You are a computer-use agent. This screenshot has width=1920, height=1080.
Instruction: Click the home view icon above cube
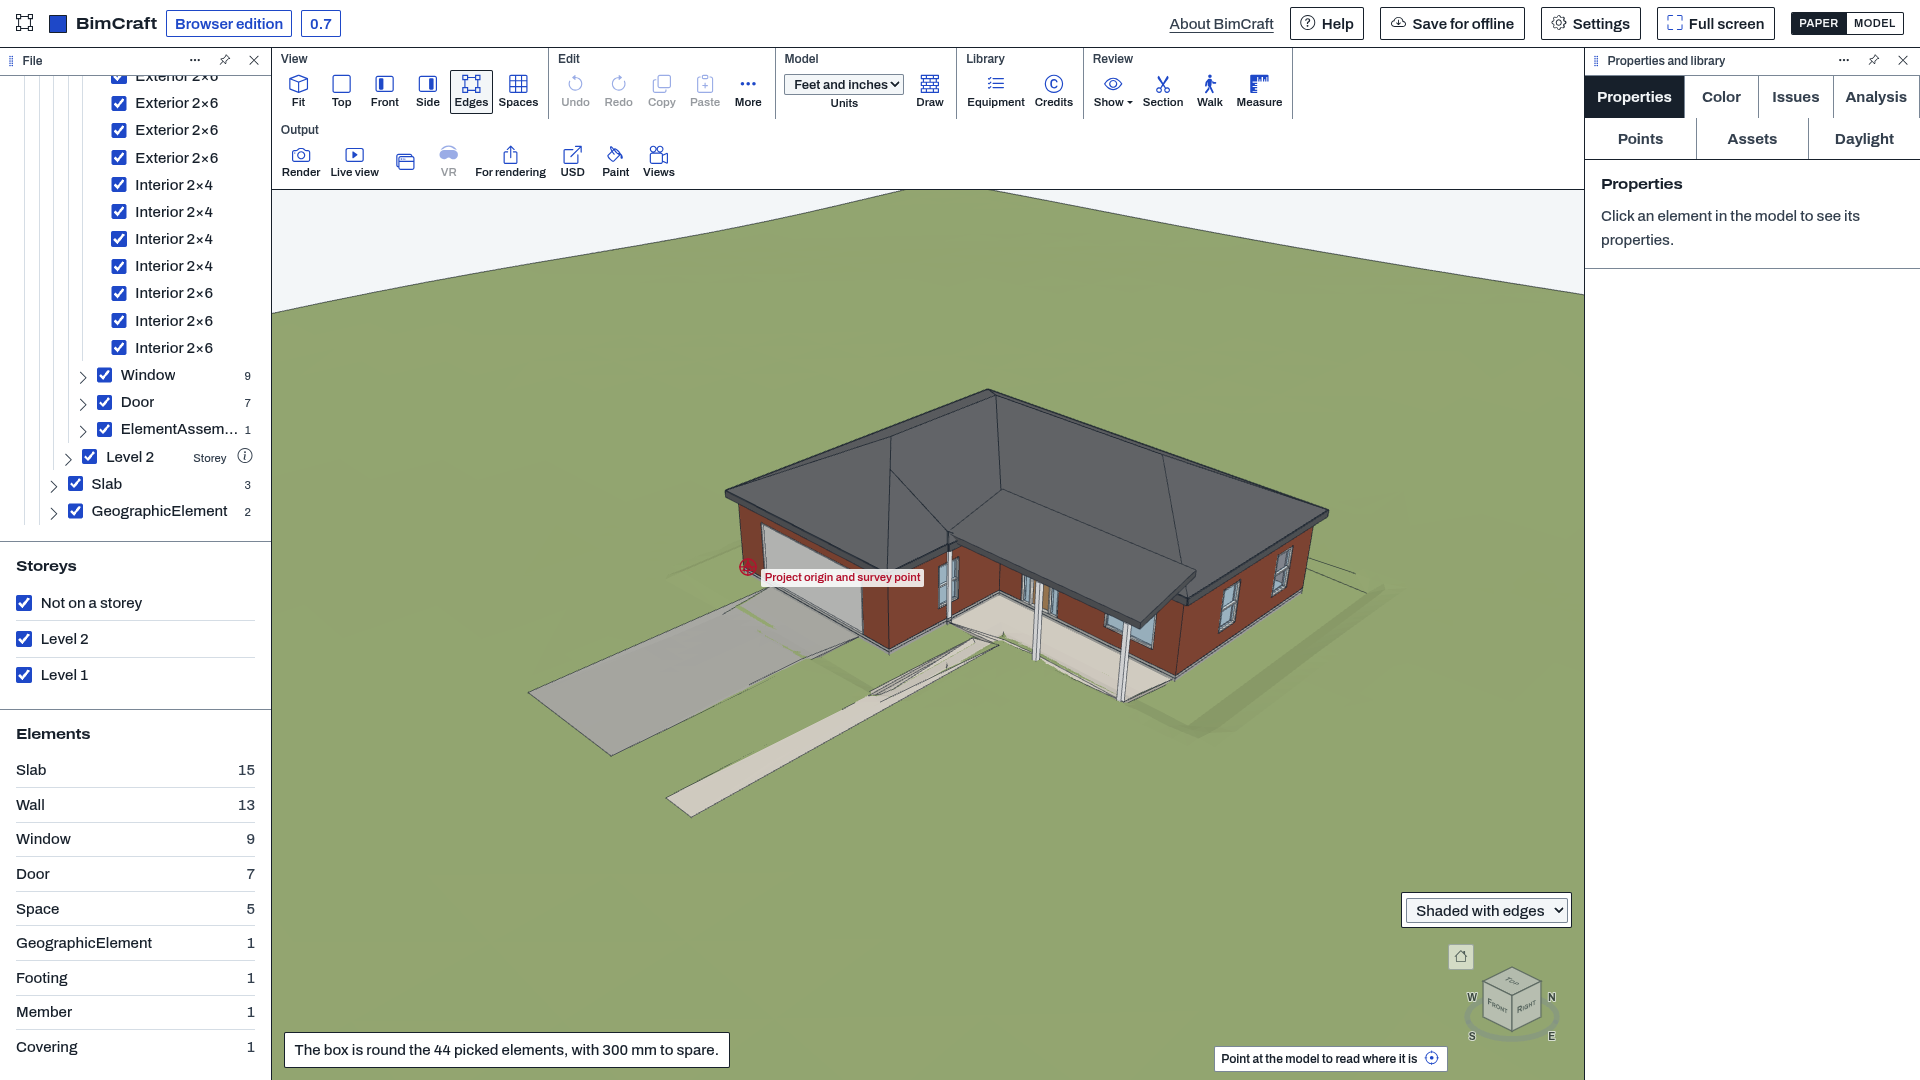pos(1461,957)
